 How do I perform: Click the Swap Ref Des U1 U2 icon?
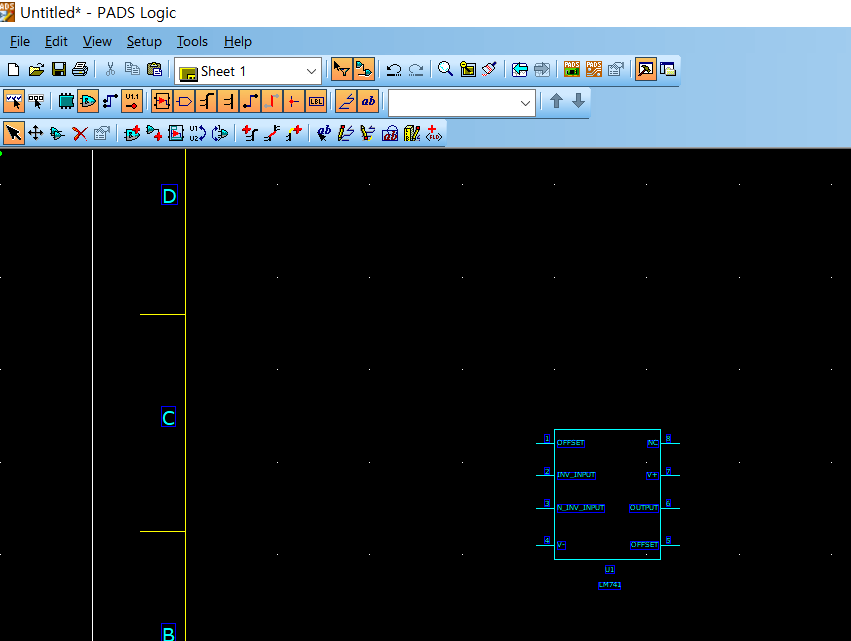198,133
